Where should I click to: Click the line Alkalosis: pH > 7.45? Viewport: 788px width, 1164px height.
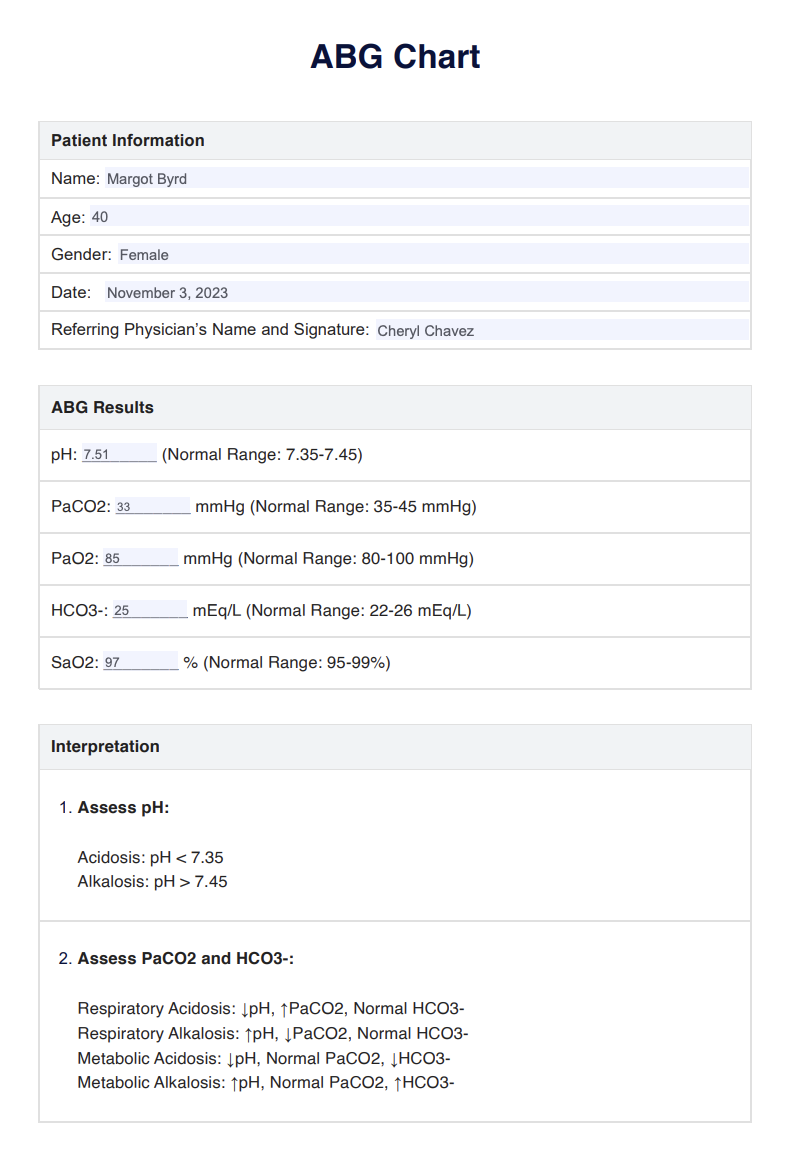click(152, 882)
